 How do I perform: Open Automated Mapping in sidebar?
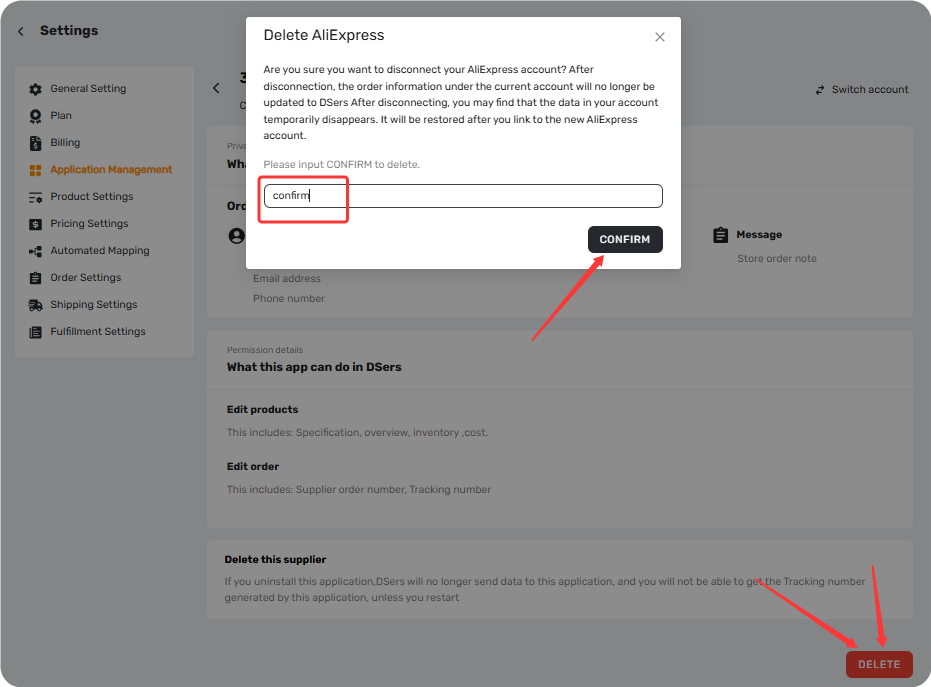click(101, 251)
